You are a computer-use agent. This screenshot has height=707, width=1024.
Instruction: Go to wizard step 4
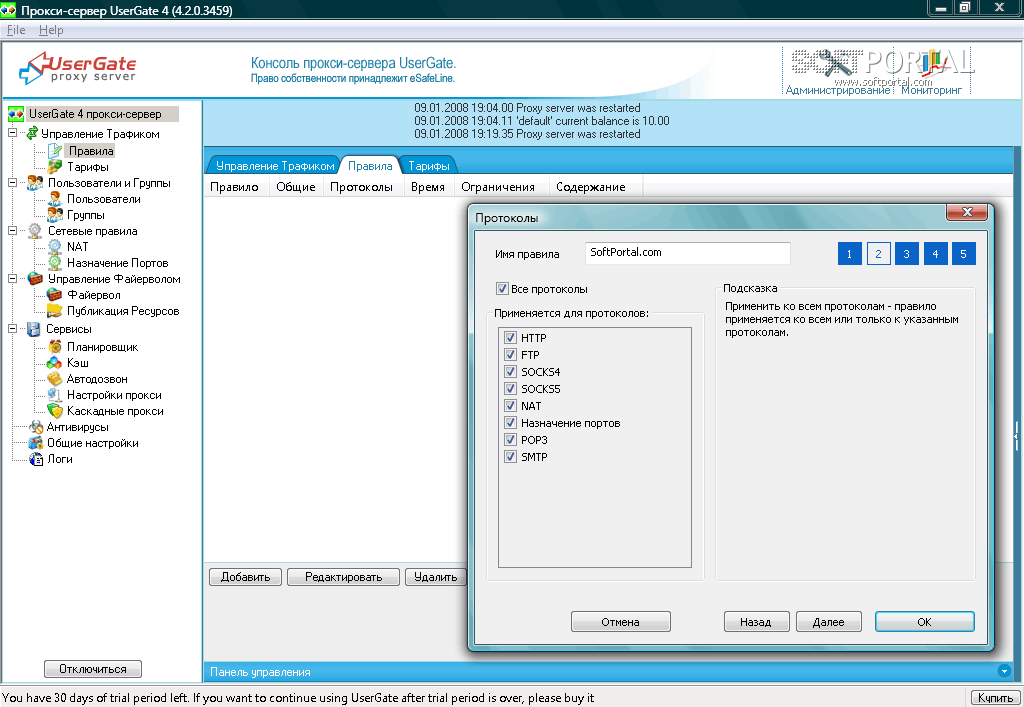pos(935,254)
